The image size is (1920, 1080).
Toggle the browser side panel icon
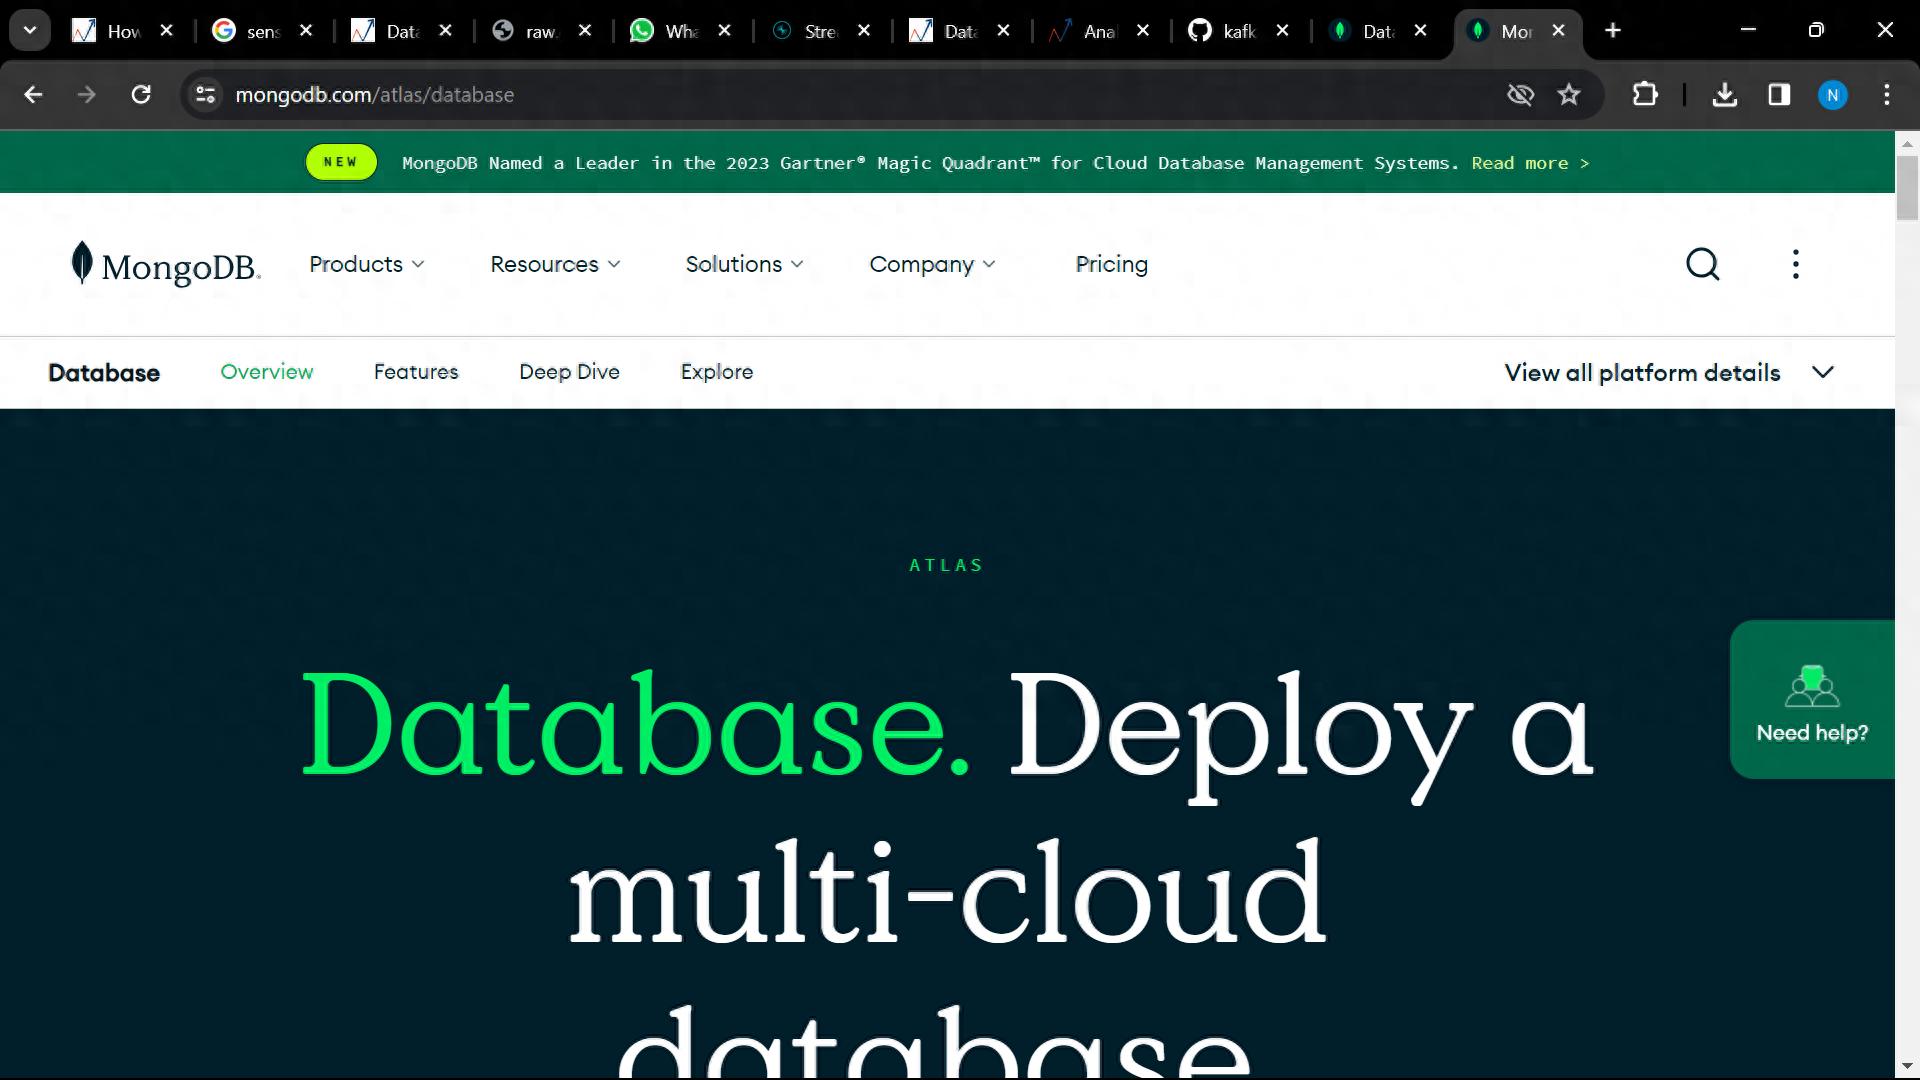(1779, 95)
